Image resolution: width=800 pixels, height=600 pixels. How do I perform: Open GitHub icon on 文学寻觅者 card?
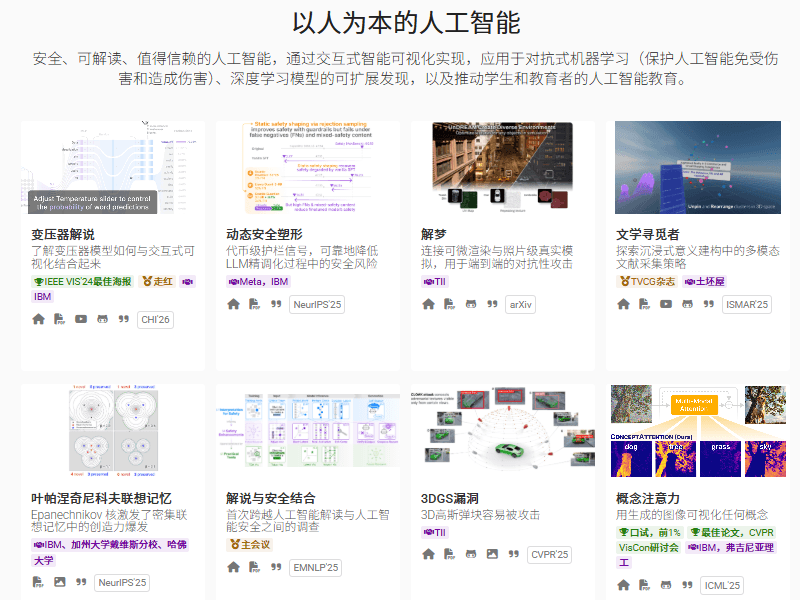pos(688,305)
